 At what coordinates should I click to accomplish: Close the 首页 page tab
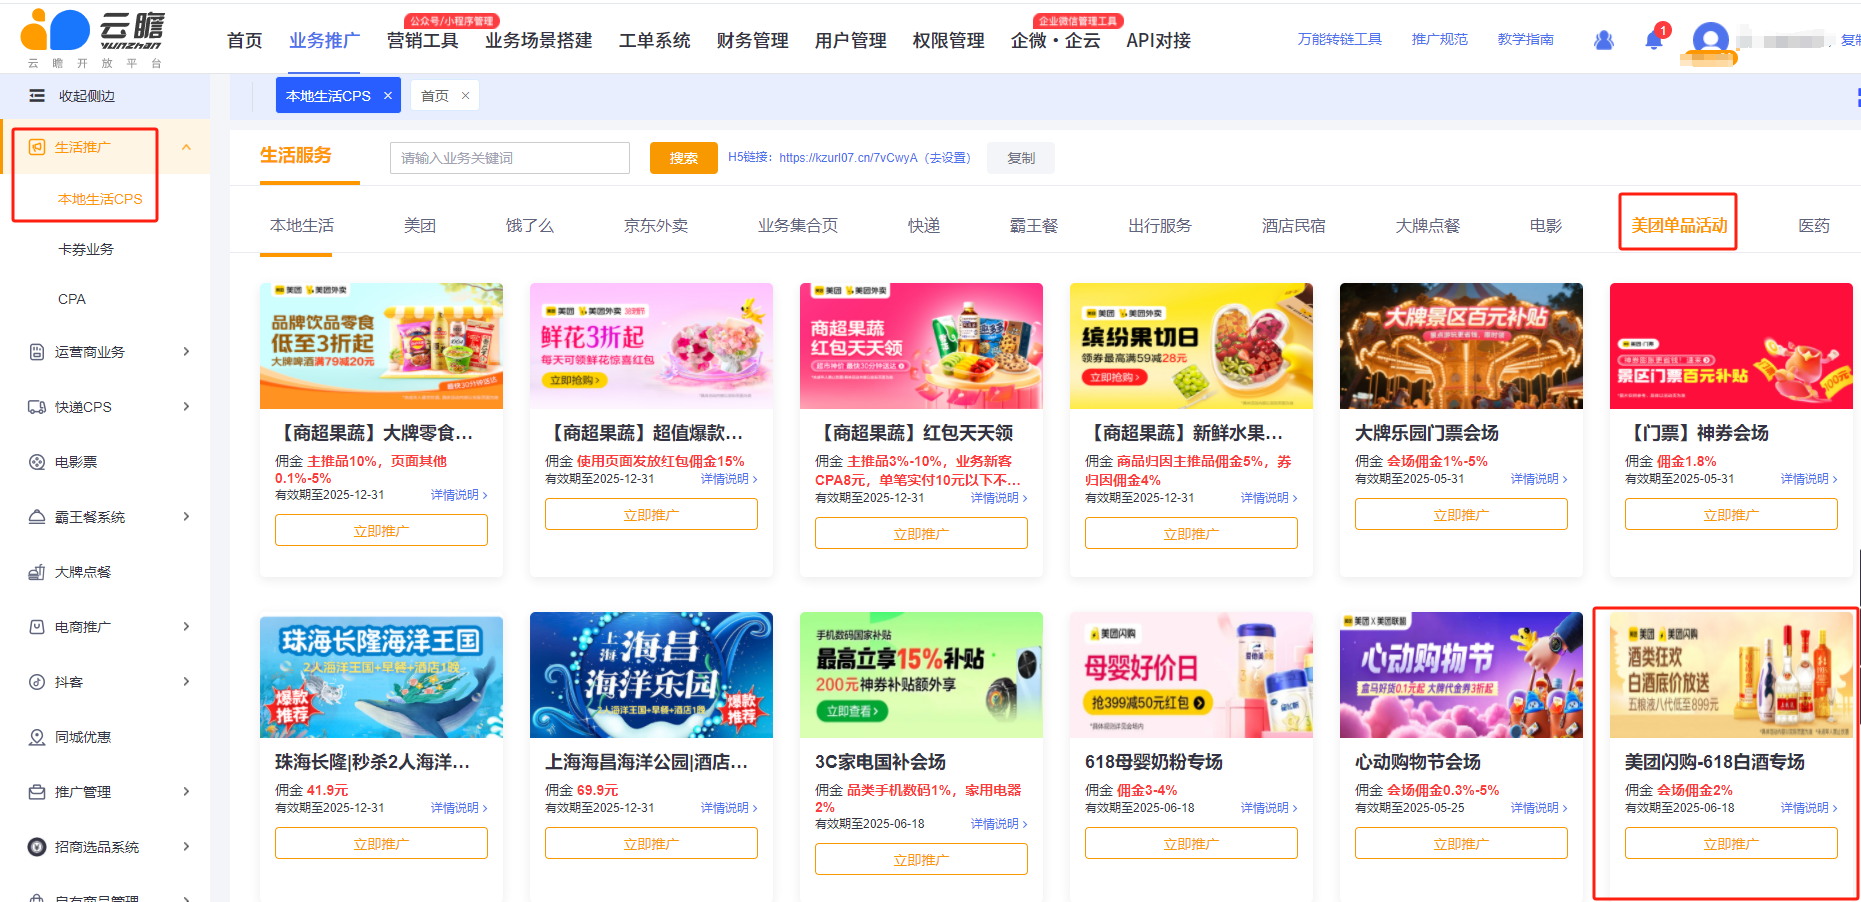pyautogui.click(x=465, y=96)
